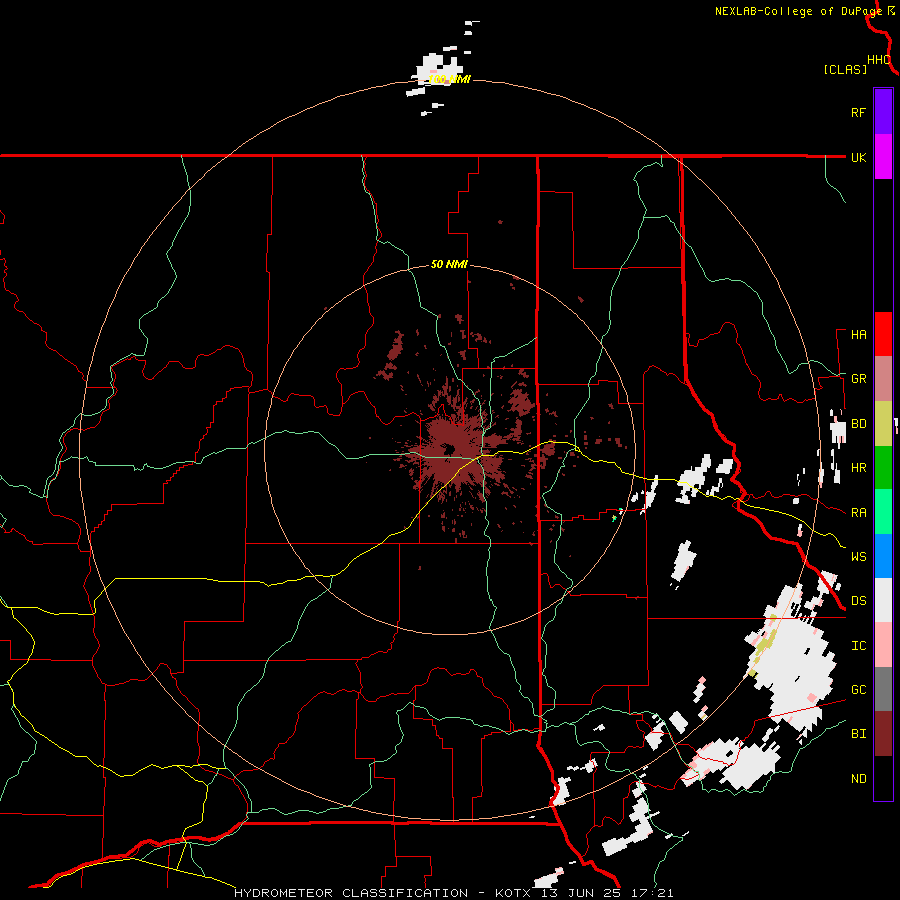The image size is (900, 900).
Task: Select the light pink IC legend swatch
Action: [x=883, y=645]
